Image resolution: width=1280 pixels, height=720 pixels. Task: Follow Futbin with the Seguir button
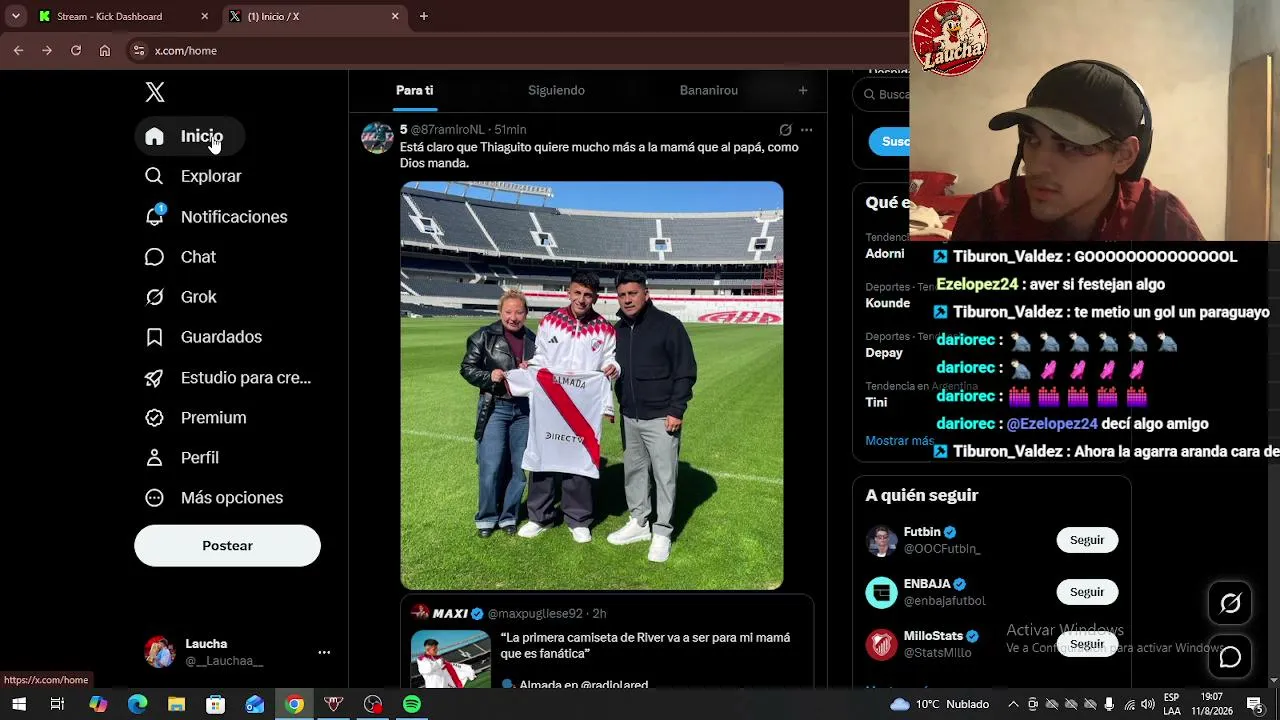click(1087, 540)
